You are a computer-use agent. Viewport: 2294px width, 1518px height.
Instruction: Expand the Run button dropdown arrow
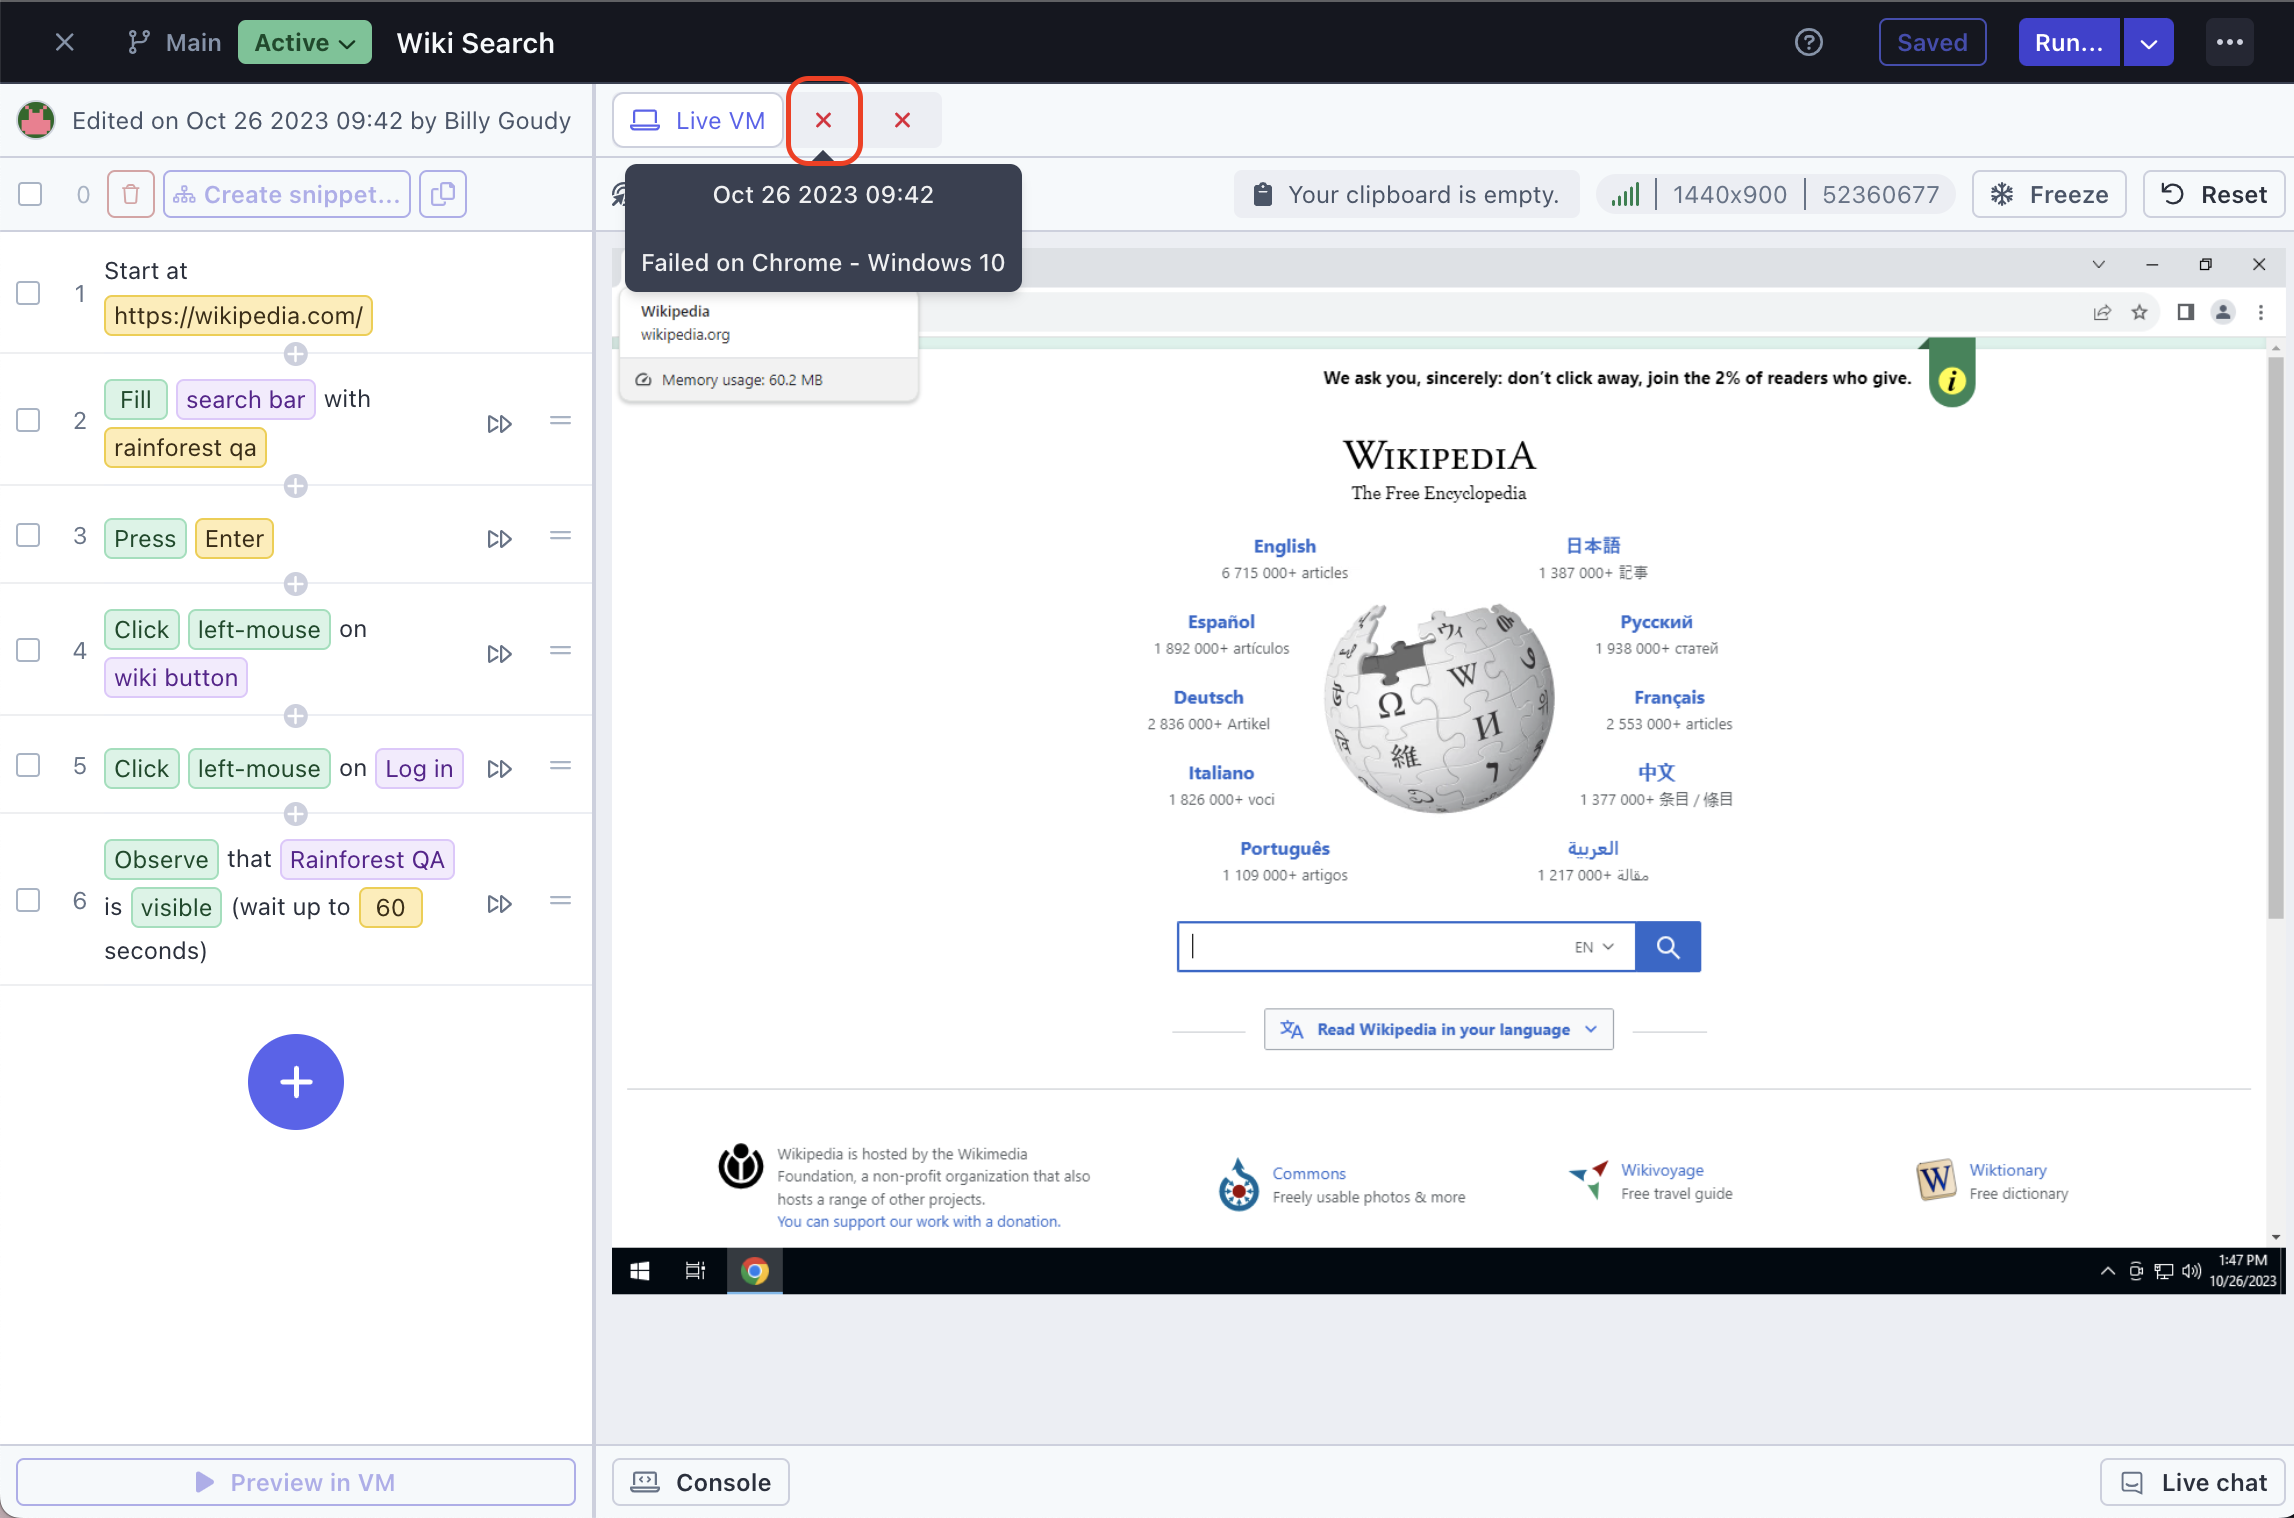pyautogui.click(x=2148, y=42)
